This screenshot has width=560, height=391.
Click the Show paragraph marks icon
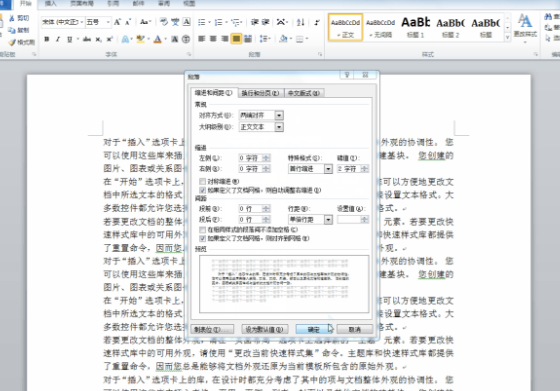[x=317, y=22]
